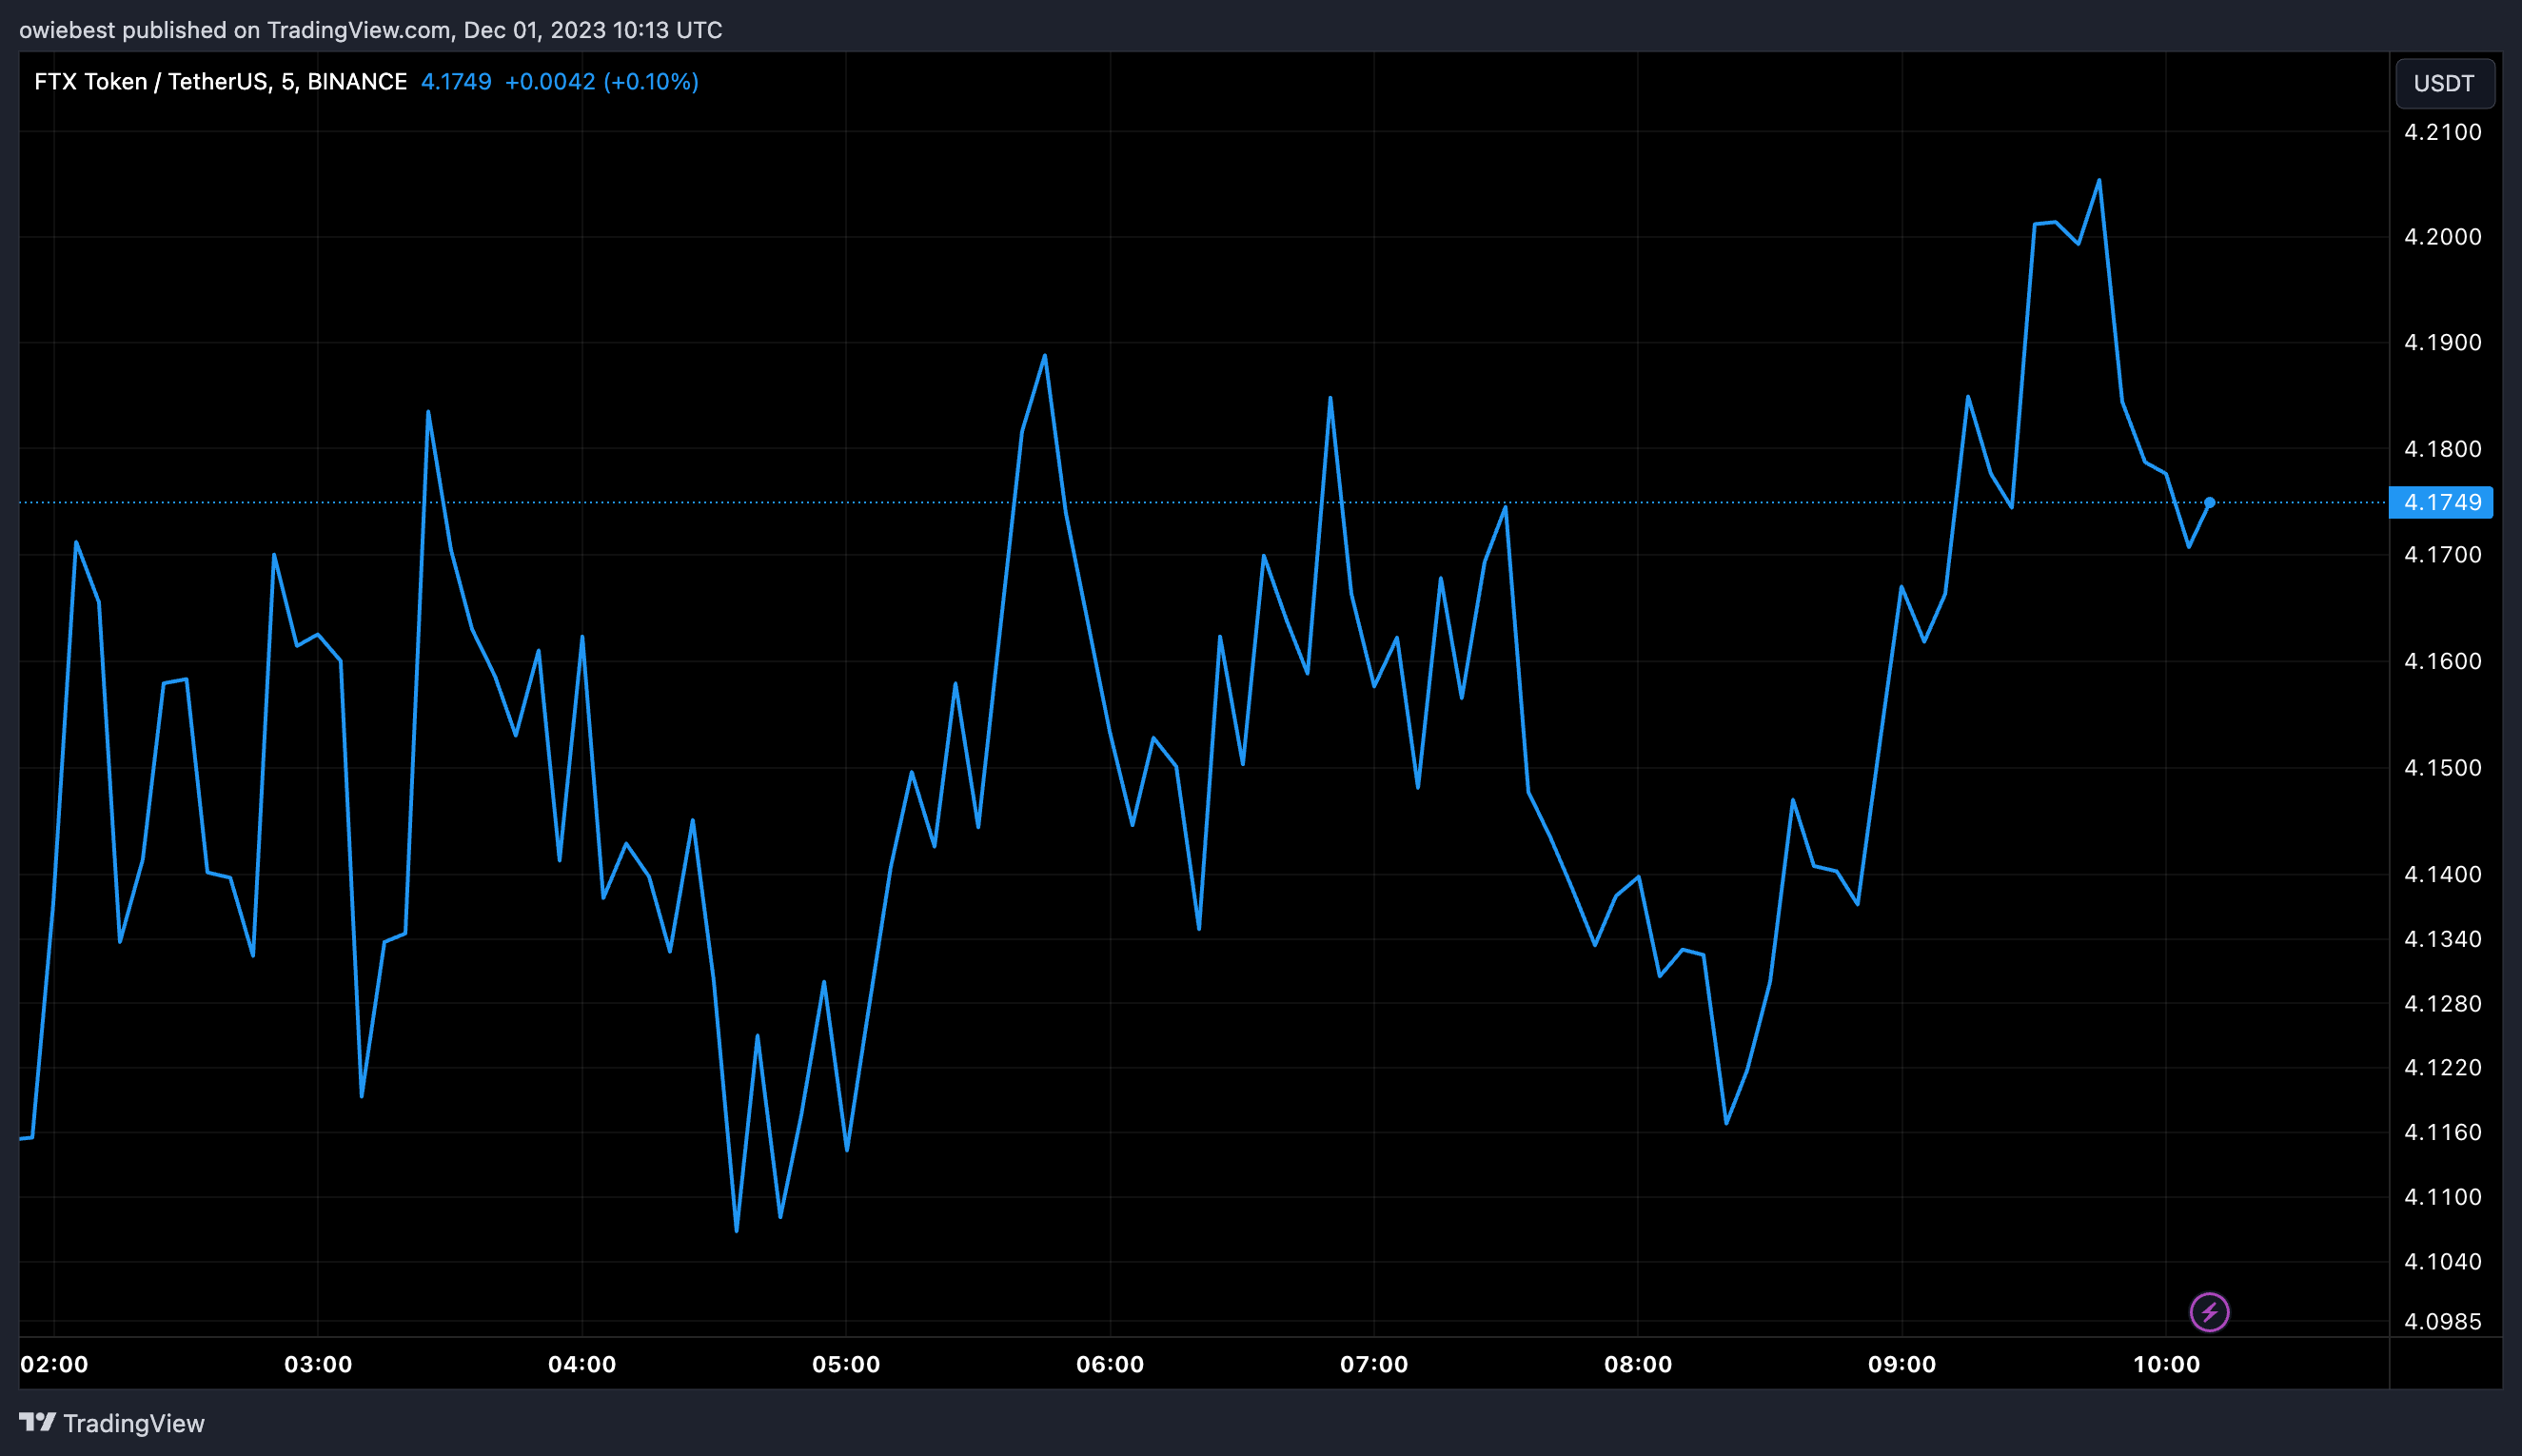The image size is (2522, 1456).
Task: Click the TradingView text link
Action: 133,1423
